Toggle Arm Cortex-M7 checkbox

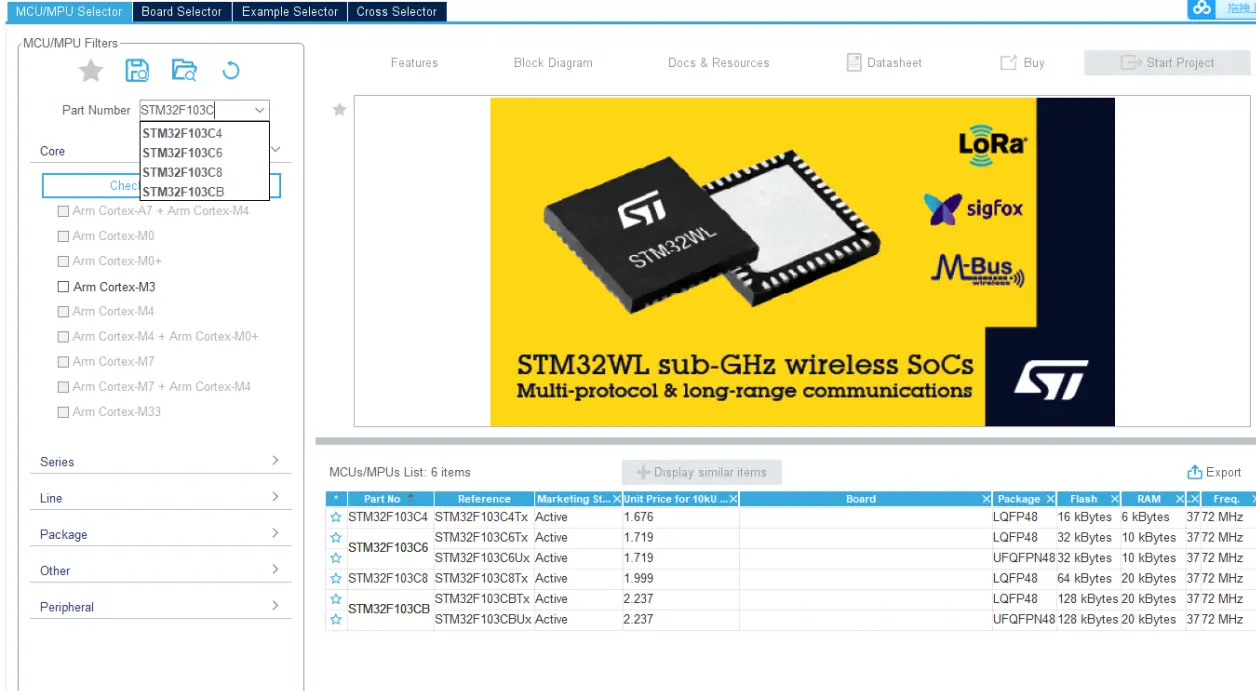(63, 362)
